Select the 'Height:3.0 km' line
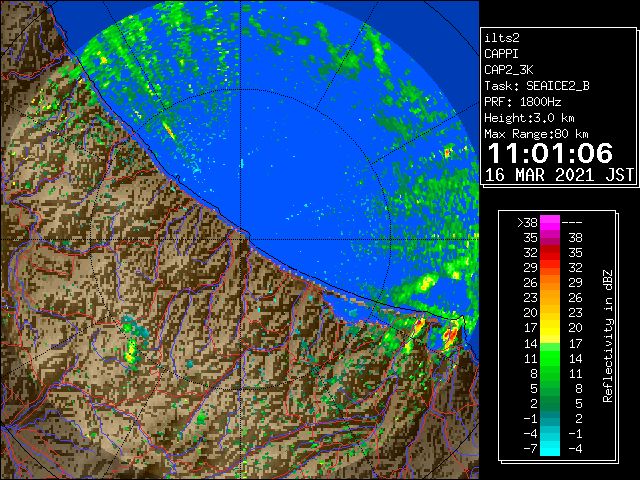Image resolution: width=640 pixels, height=480 pixels. point(529,118)
